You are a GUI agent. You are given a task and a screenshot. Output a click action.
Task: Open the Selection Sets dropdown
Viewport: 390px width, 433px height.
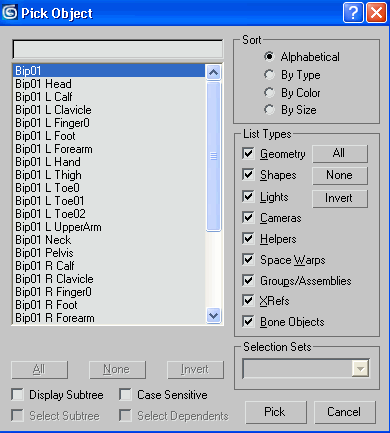(360, 369)
